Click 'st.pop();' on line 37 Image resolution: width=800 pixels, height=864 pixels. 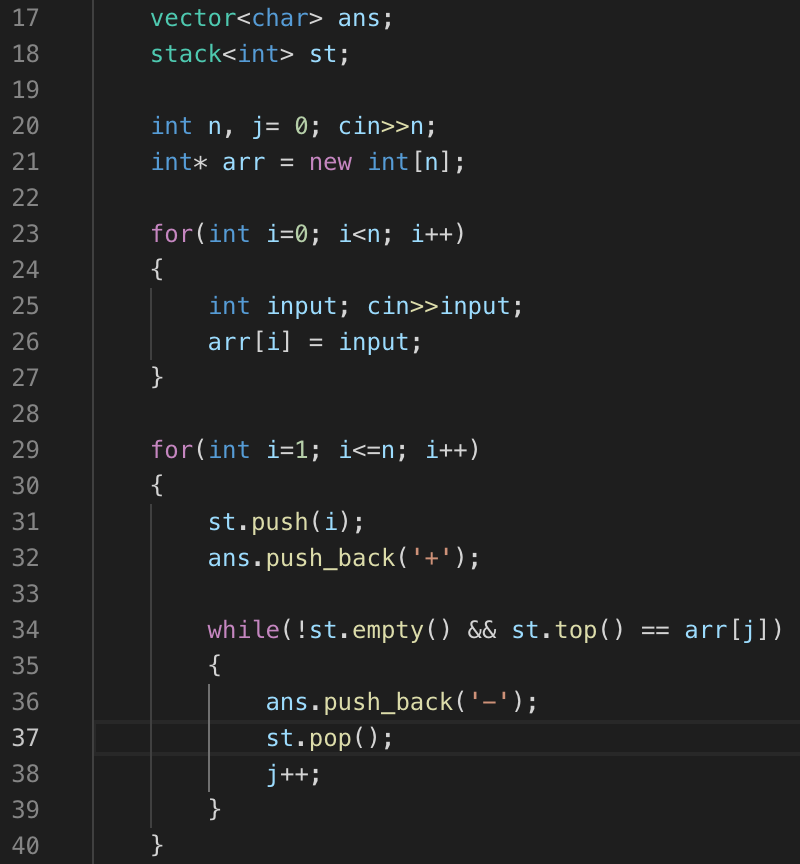point(329,738)
